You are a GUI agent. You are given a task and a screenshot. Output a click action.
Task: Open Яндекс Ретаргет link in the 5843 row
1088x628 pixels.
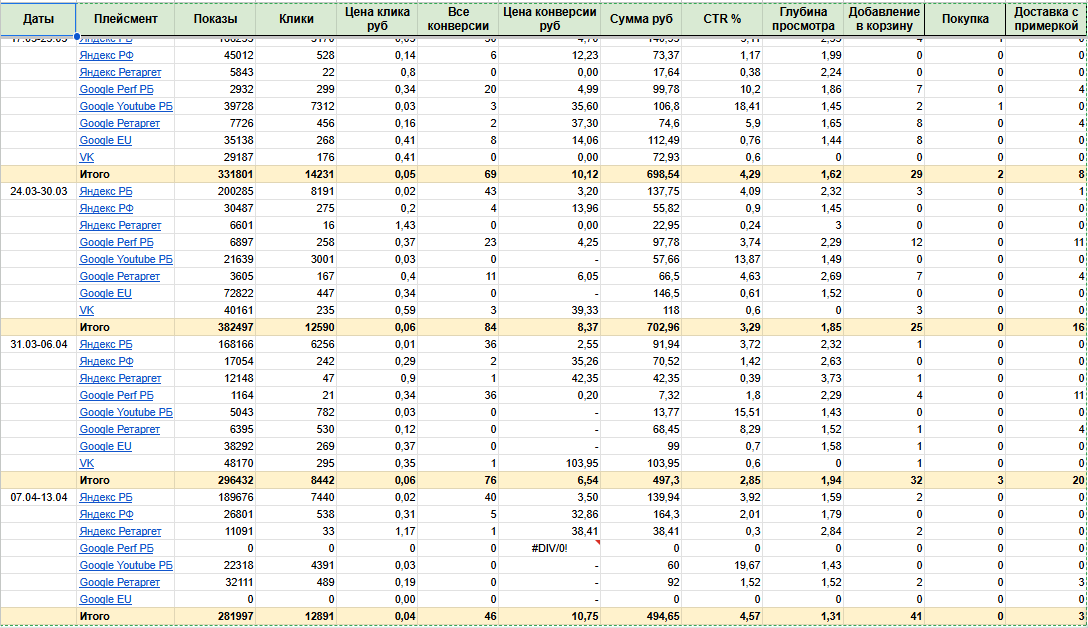pyautogui.click(x=120, y=72)
